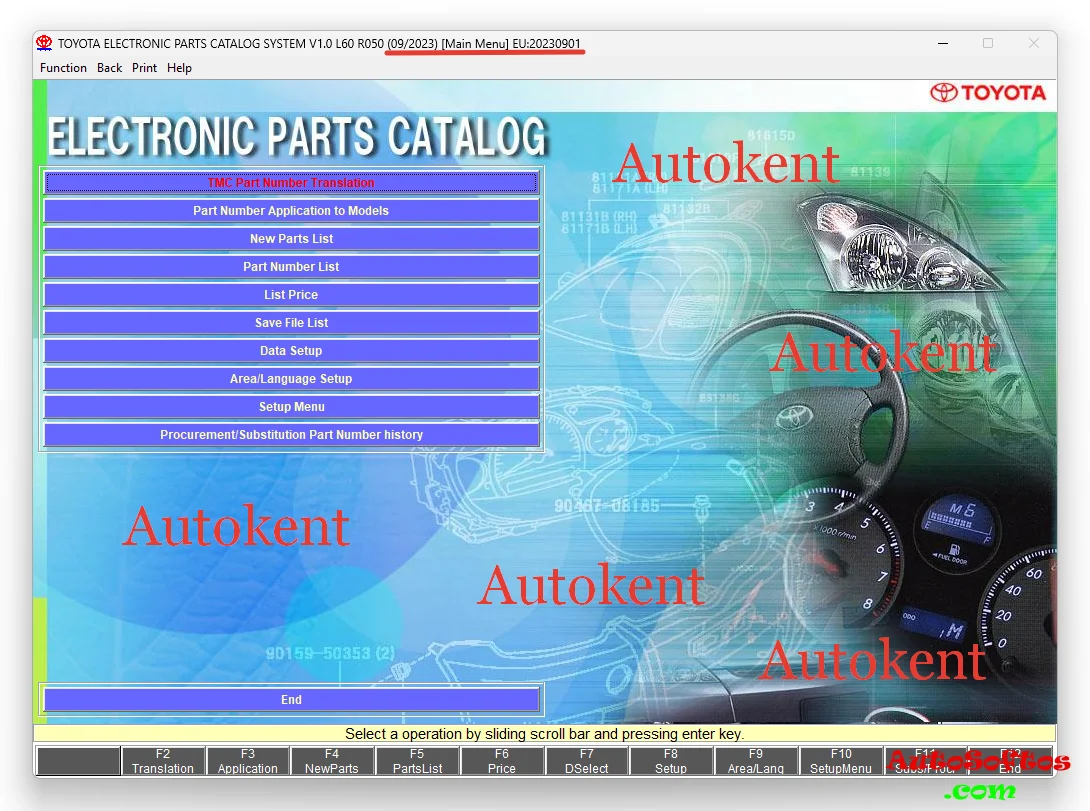The height and width of the screenshot is (811, 1090).
Task: Open the New Parts List
Action: pyautogui.click(x=291, y=238)
